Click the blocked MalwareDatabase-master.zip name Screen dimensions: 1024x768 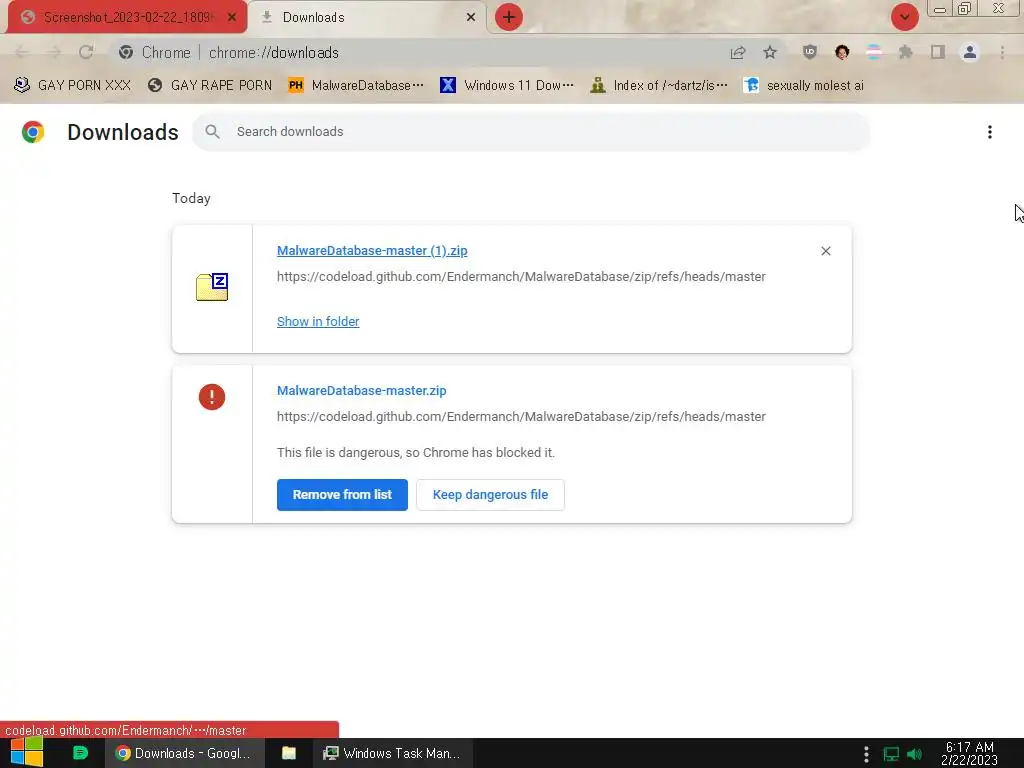(362, 391)
